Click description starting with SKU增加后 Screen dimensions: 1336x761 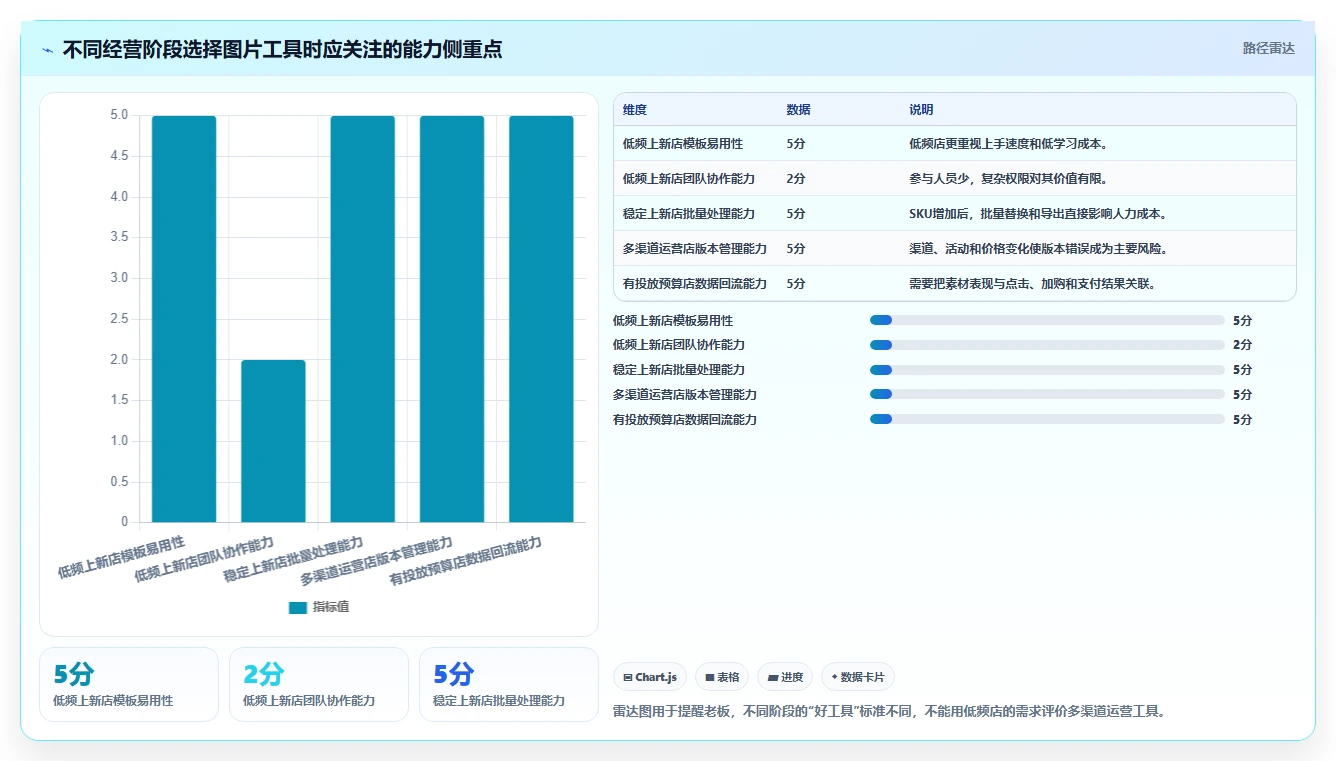click(1038, 214)
